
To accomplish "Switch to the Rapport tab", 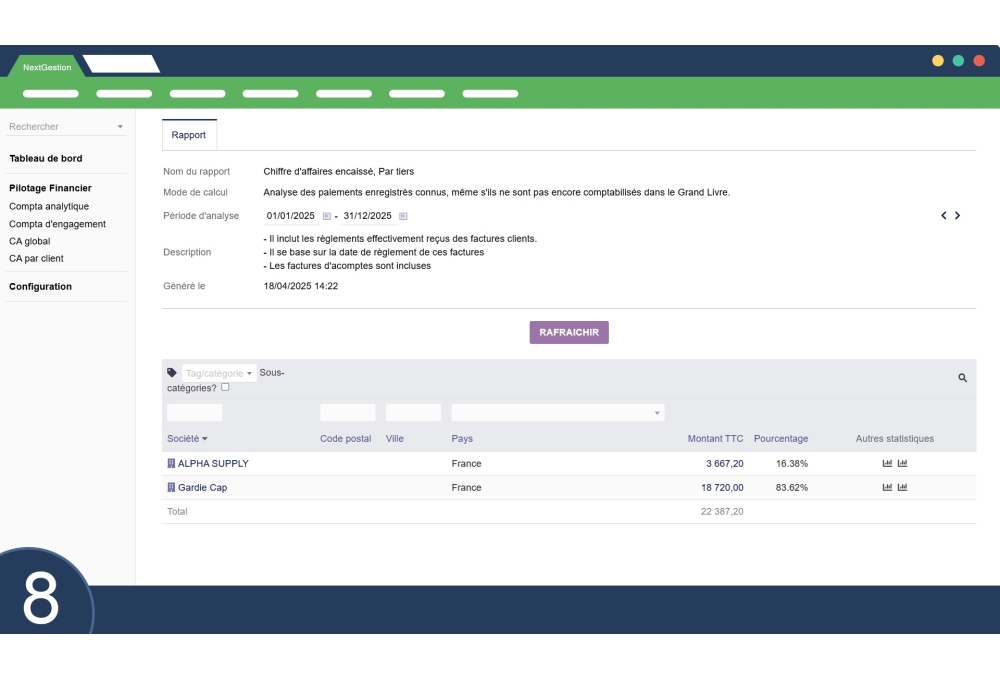I will 189,135.
